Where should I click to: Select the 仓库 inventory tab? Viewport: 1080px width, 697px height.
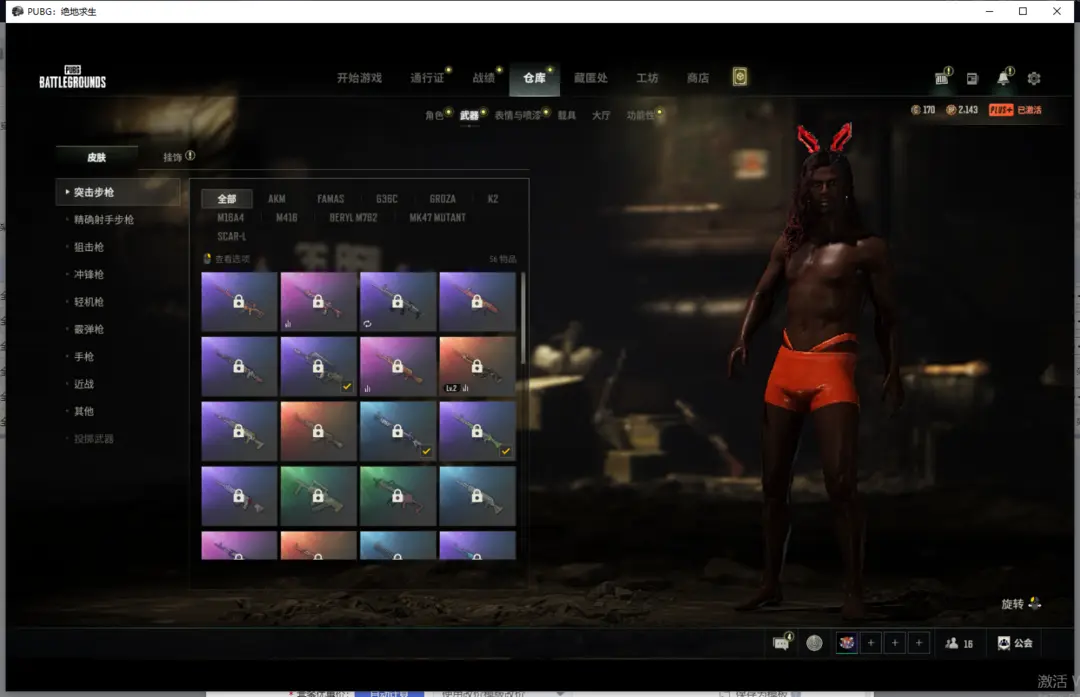pos(534,78)
